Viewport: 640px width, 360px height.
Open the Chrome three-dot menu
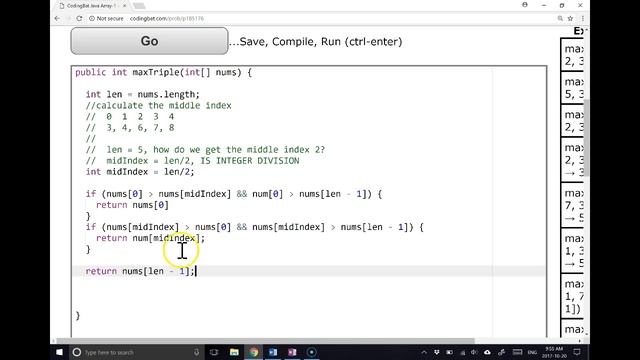point(582,18)
